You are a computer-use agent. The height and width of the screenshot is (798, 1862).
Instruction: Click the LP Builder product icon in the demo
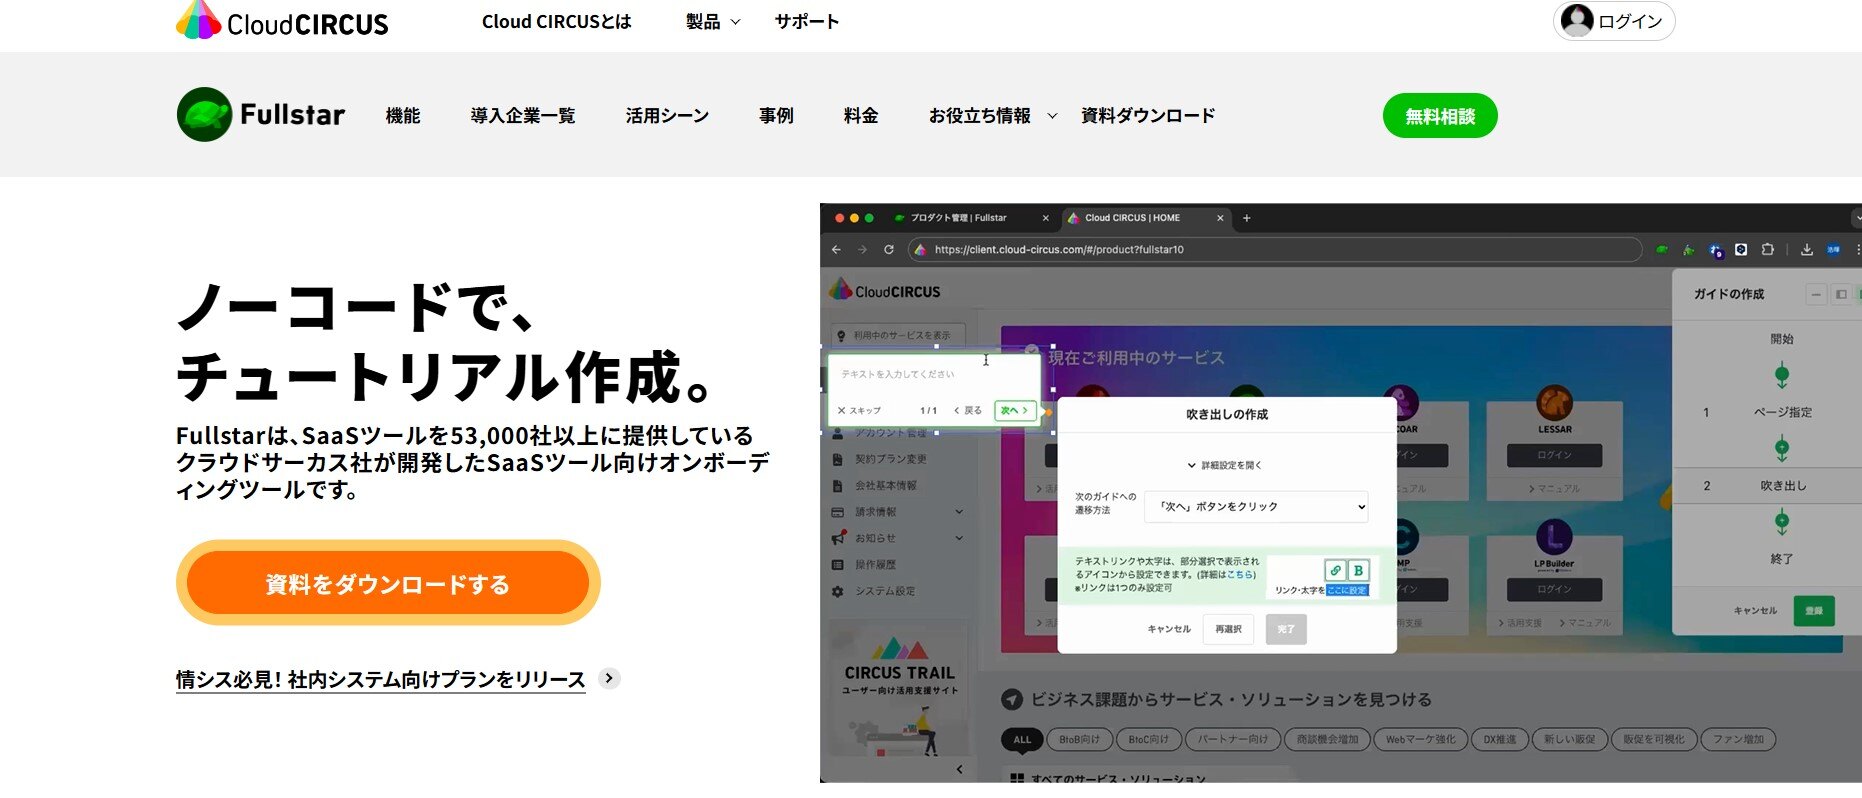1554,538
